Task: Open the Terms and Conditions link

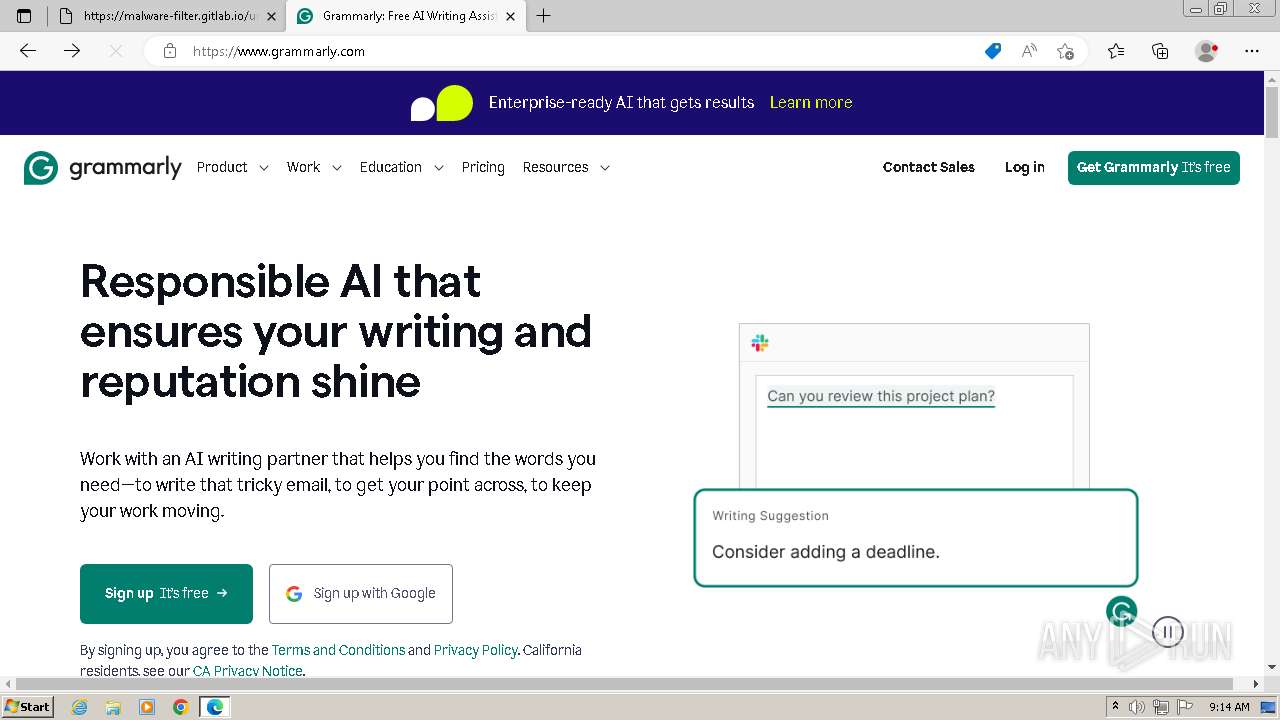Action: pyautogui.click(x=338, y=650)
